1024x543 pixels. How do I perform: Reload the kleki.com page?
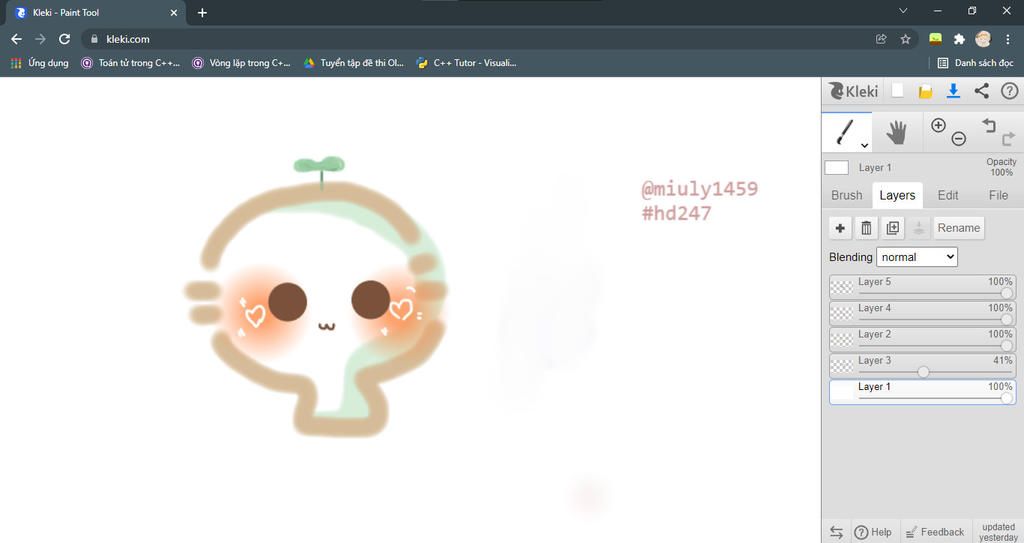click(64, 39)
